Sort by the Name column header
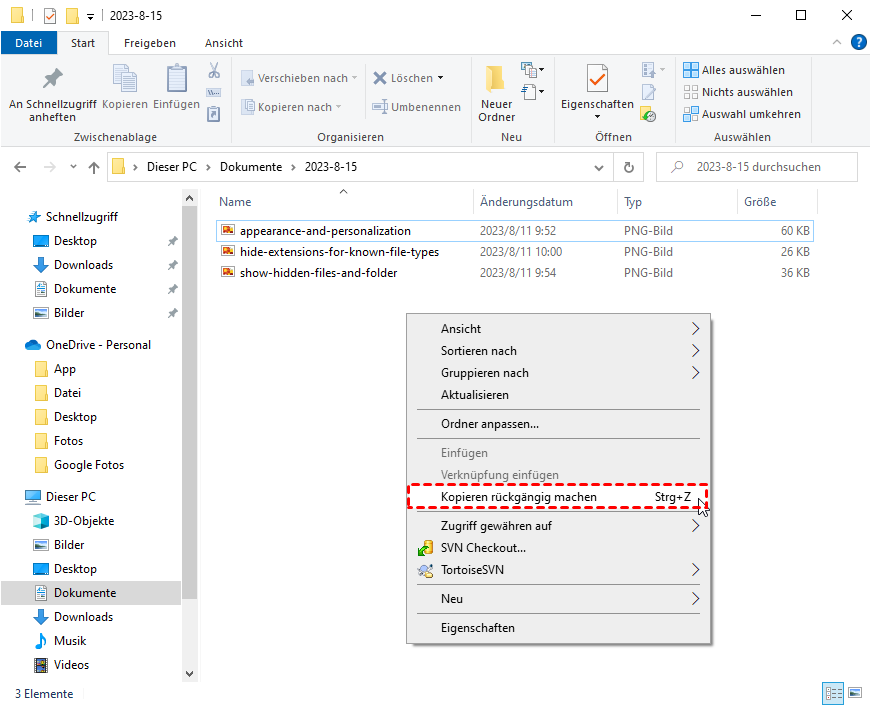Screen dimensions: 871x706 pos(344,202)
